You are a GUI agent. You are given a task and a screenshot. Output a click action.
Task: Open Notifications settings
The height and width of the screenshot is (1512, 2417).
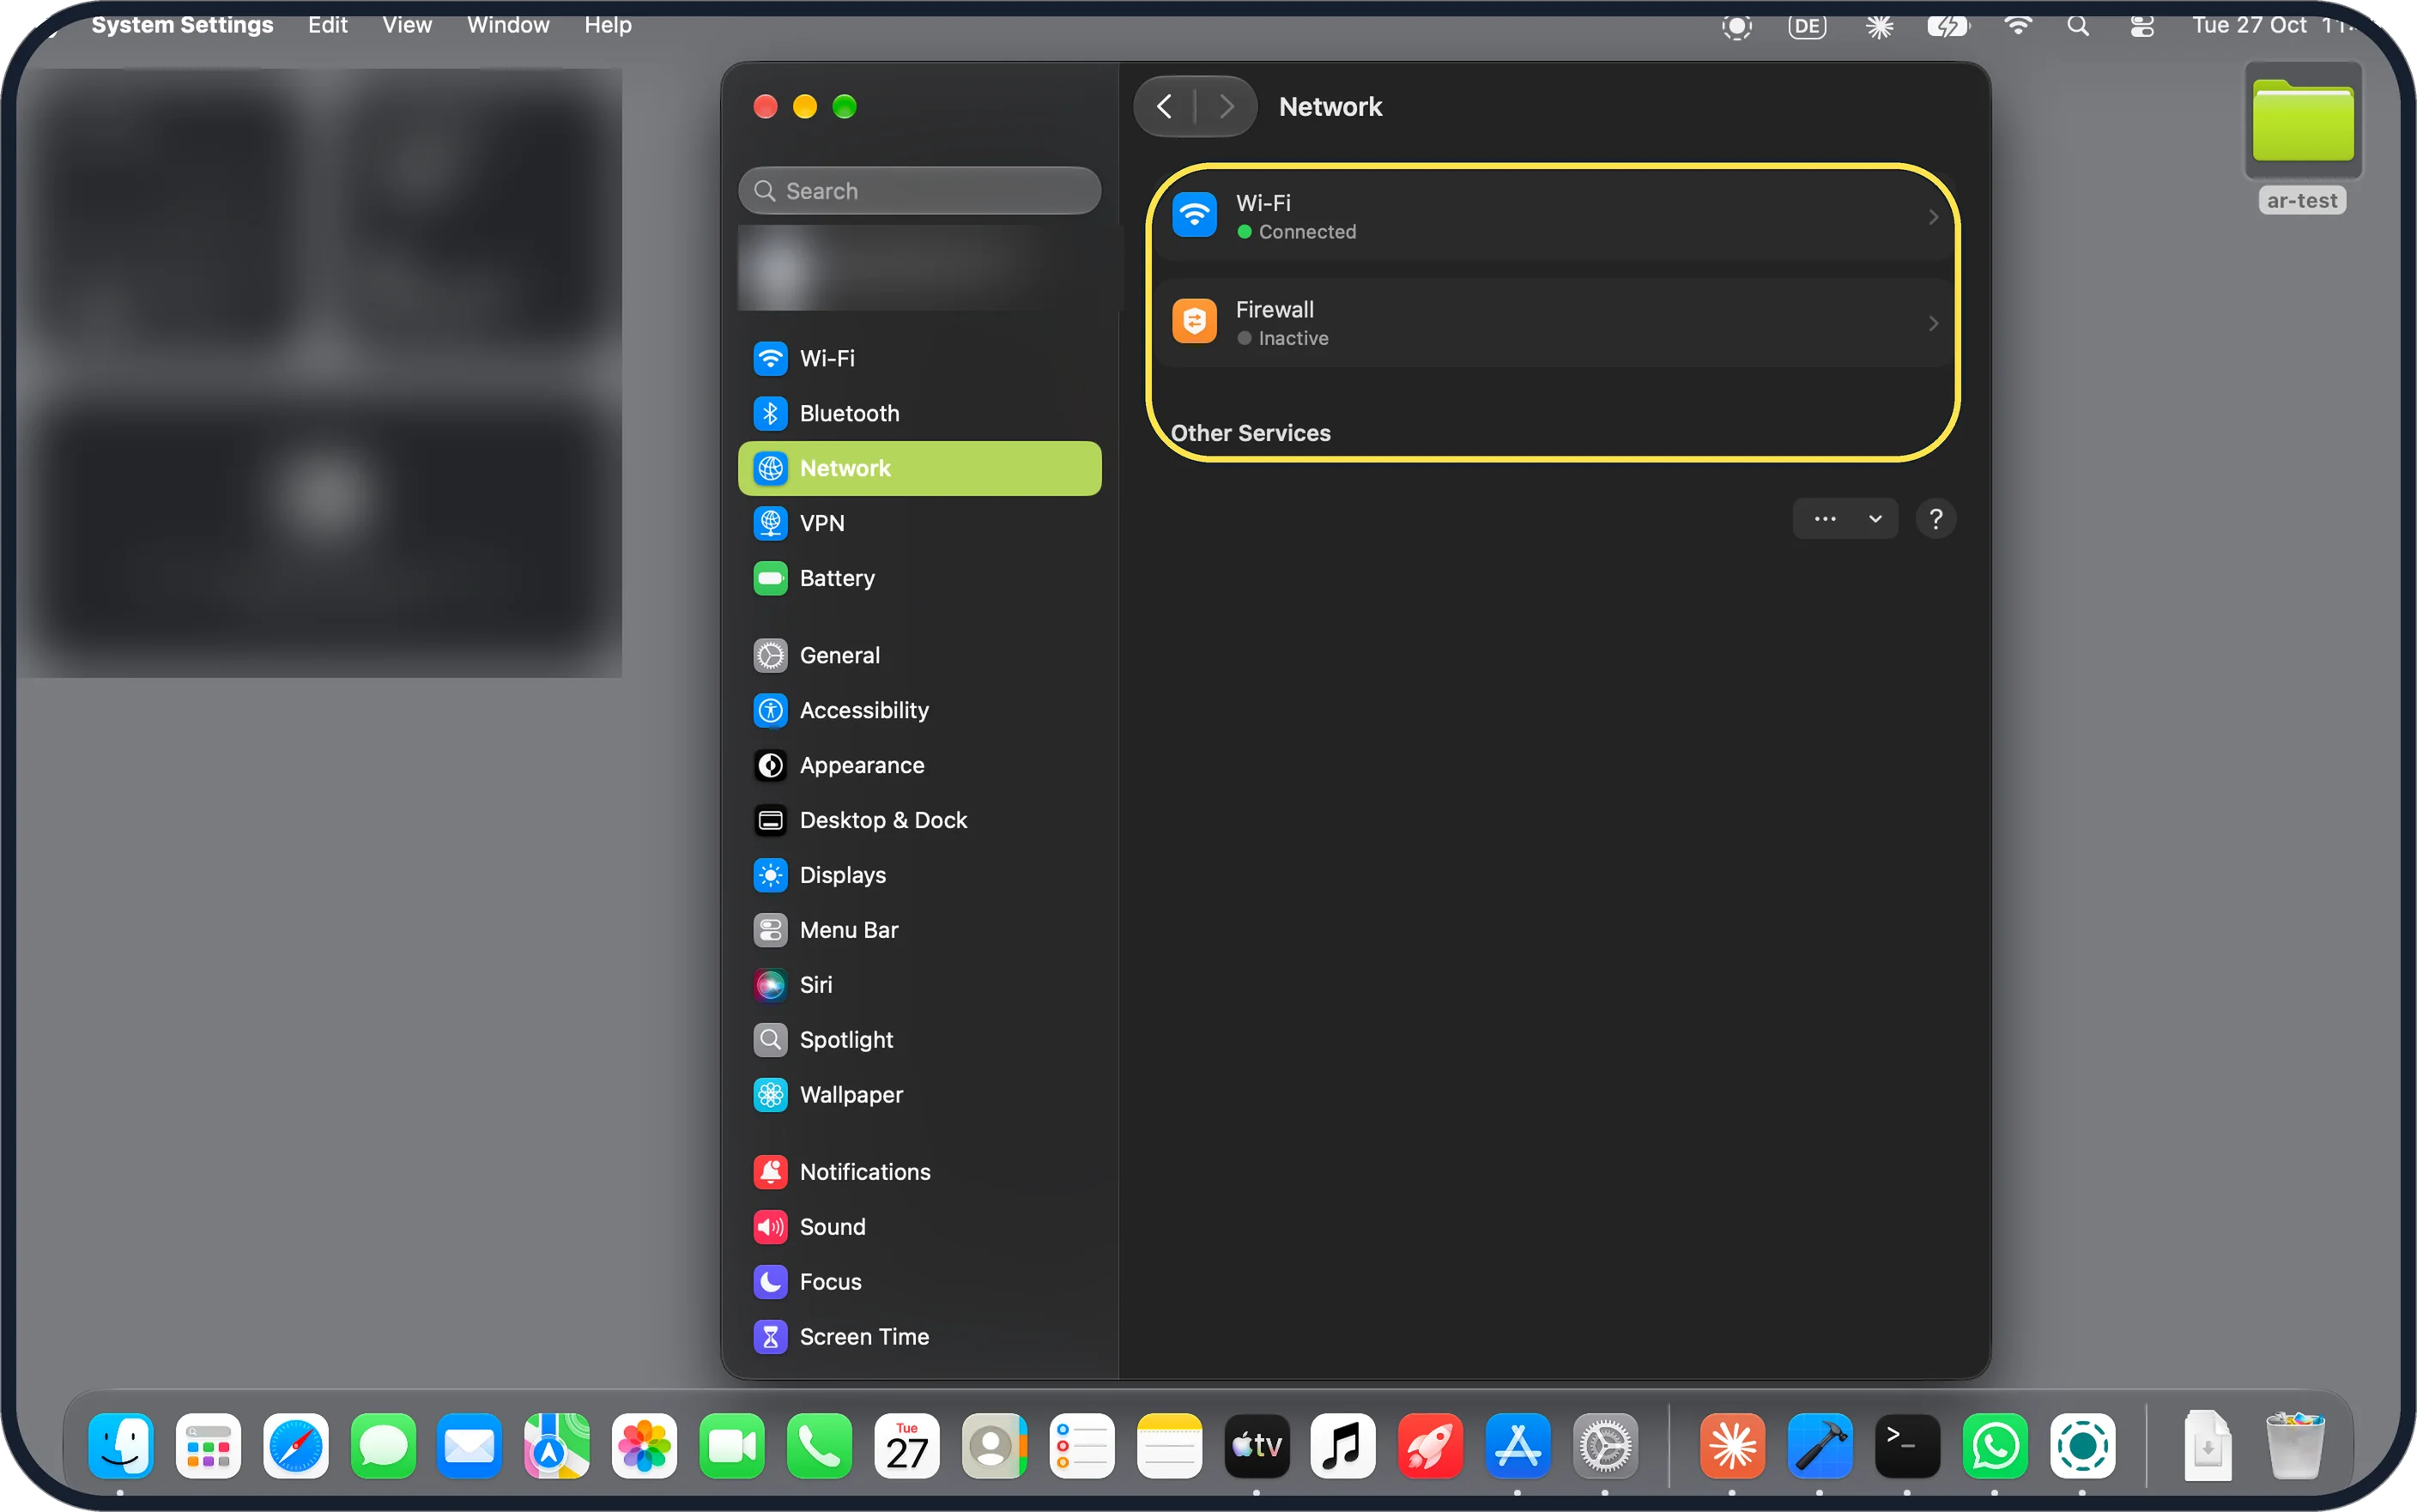click(919, 1172)
